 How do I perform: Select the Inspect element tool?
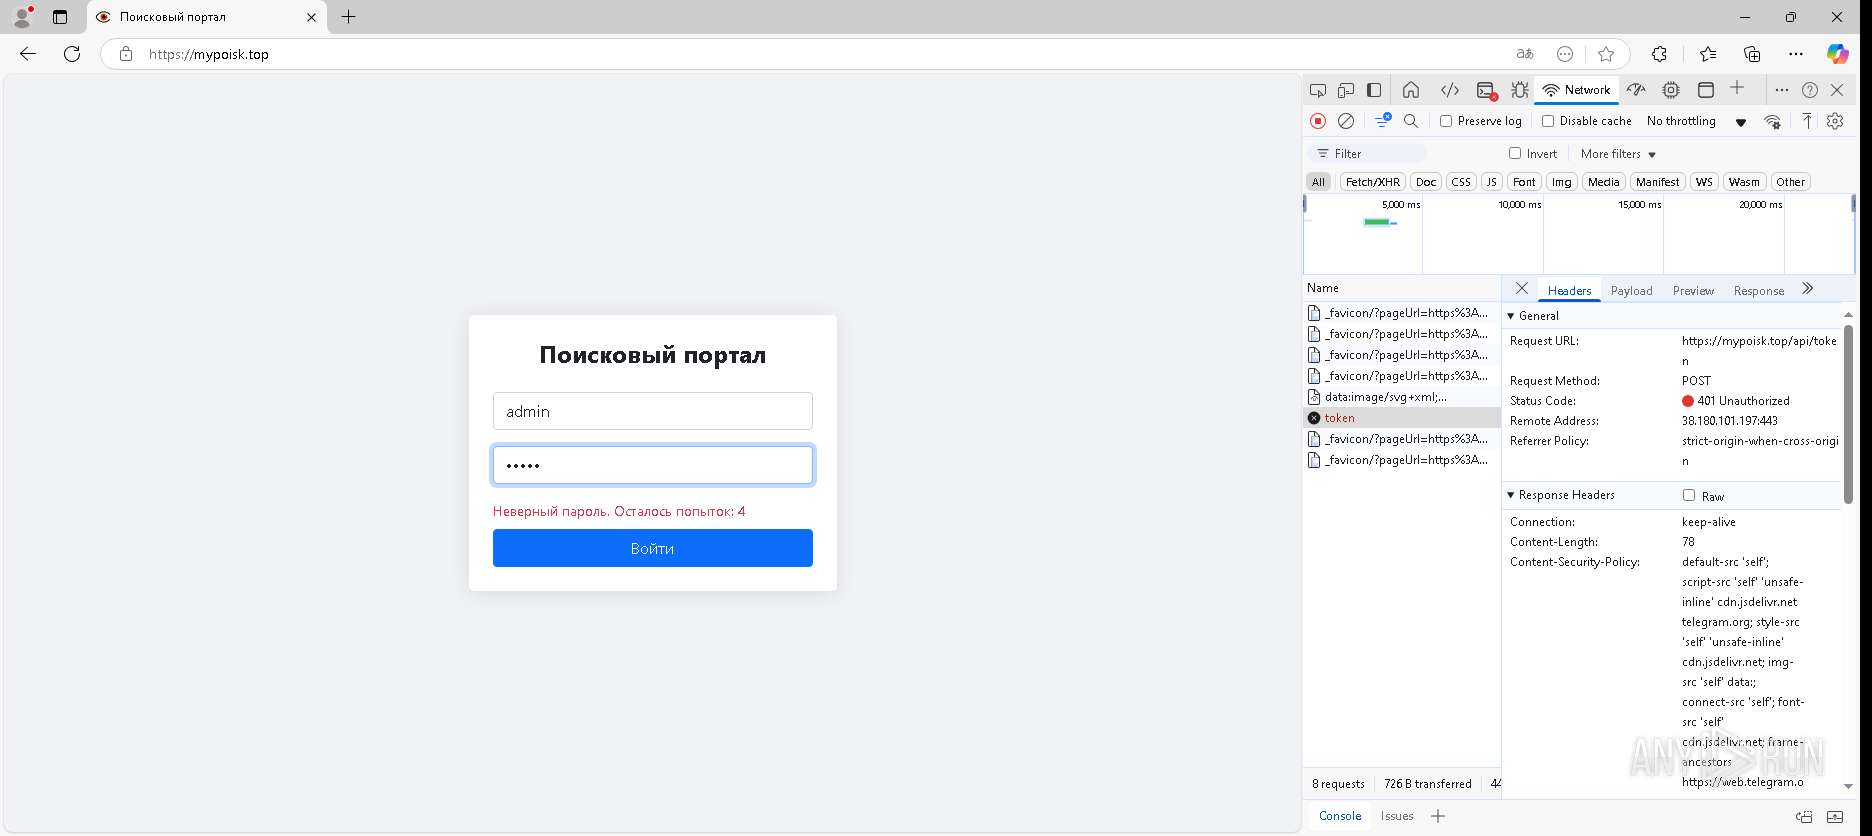pos(1318,90)
